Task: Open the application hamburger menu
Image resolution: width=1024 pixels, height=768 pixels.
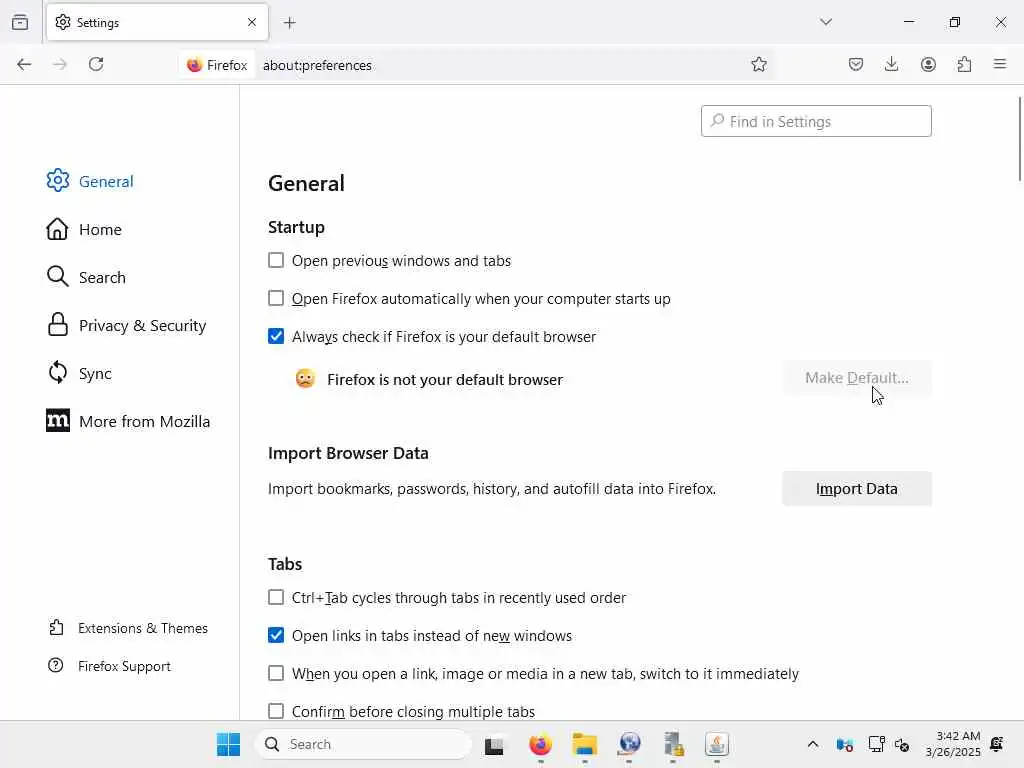Action: pos(1000,64)
